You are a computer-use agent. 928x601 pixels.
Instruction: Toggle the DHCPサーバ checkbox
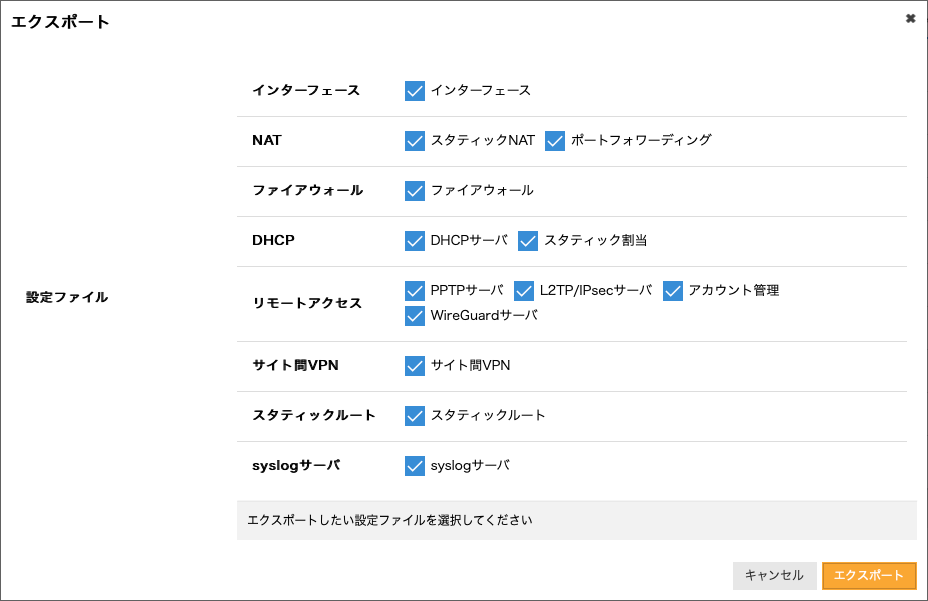click(415, 241)
